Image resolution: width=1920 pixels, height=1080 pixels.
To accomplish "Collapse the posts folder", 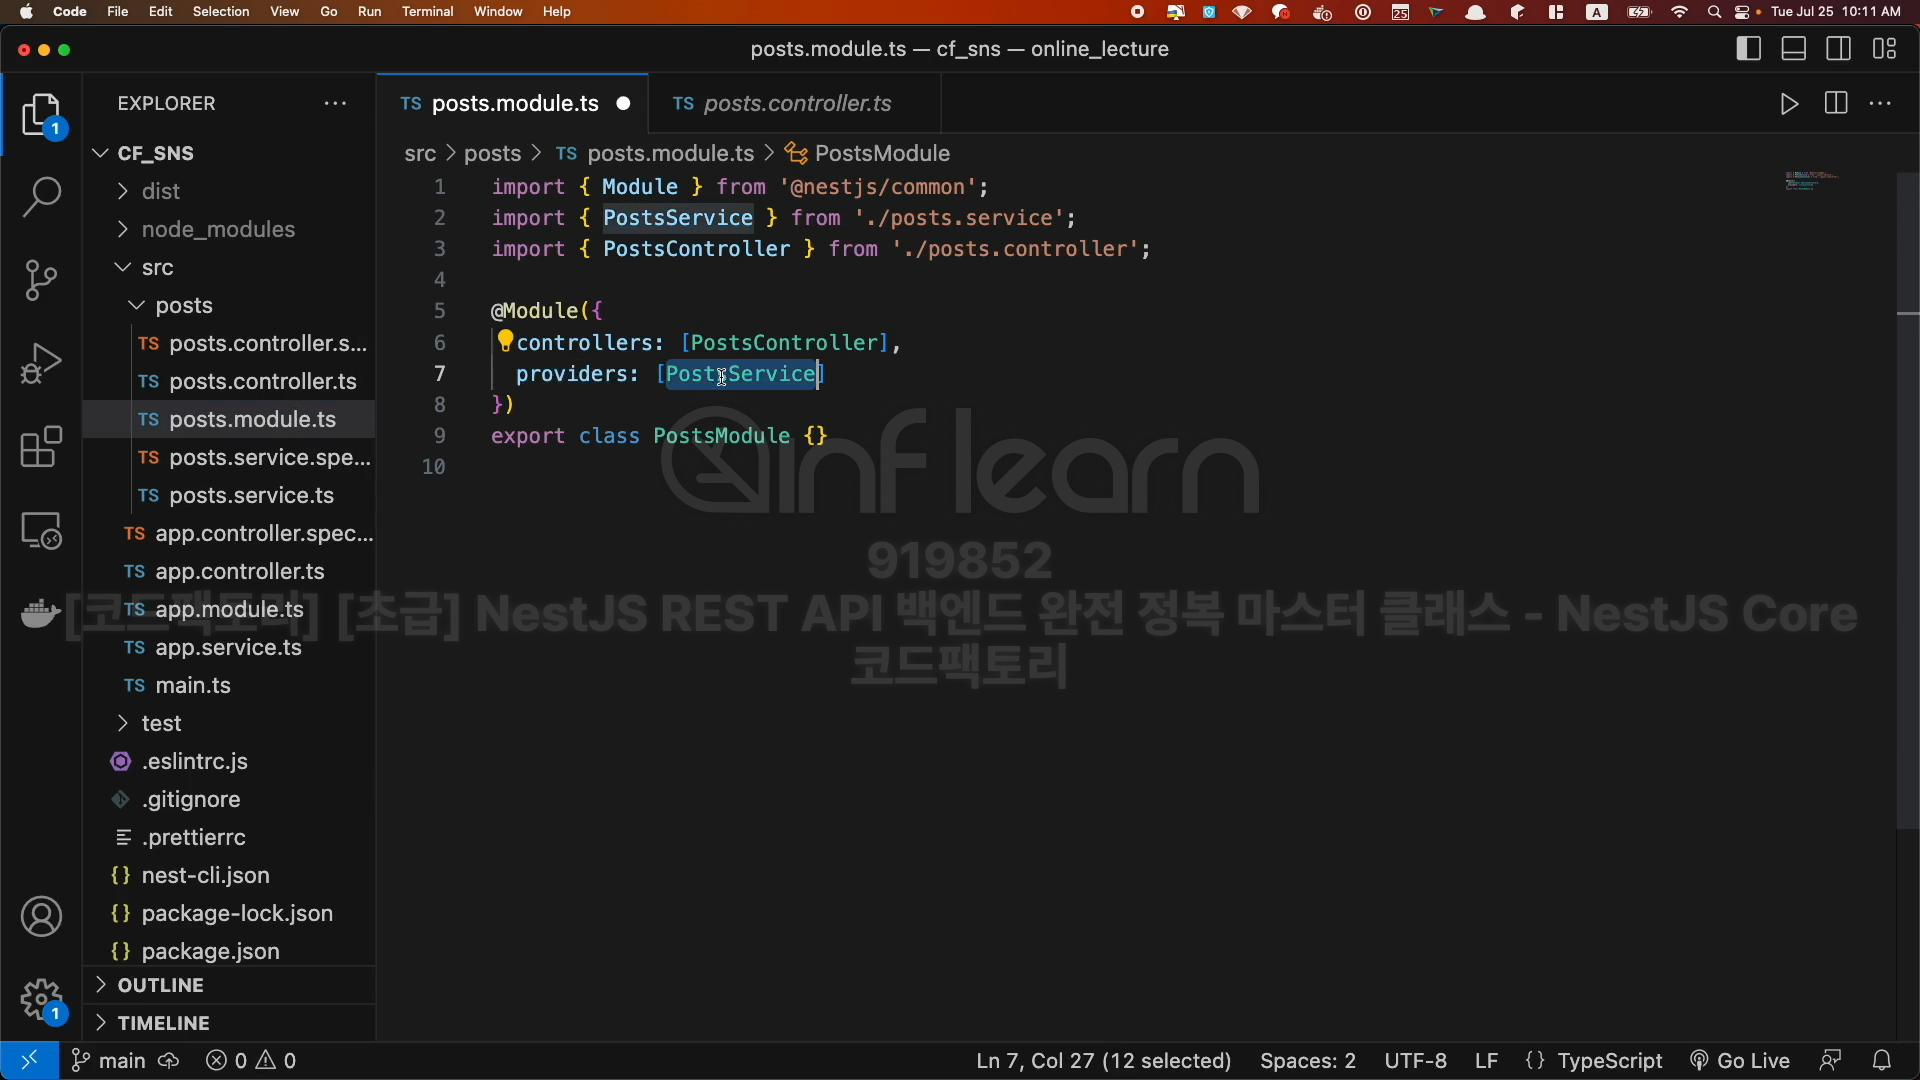I will click(184, 305).
